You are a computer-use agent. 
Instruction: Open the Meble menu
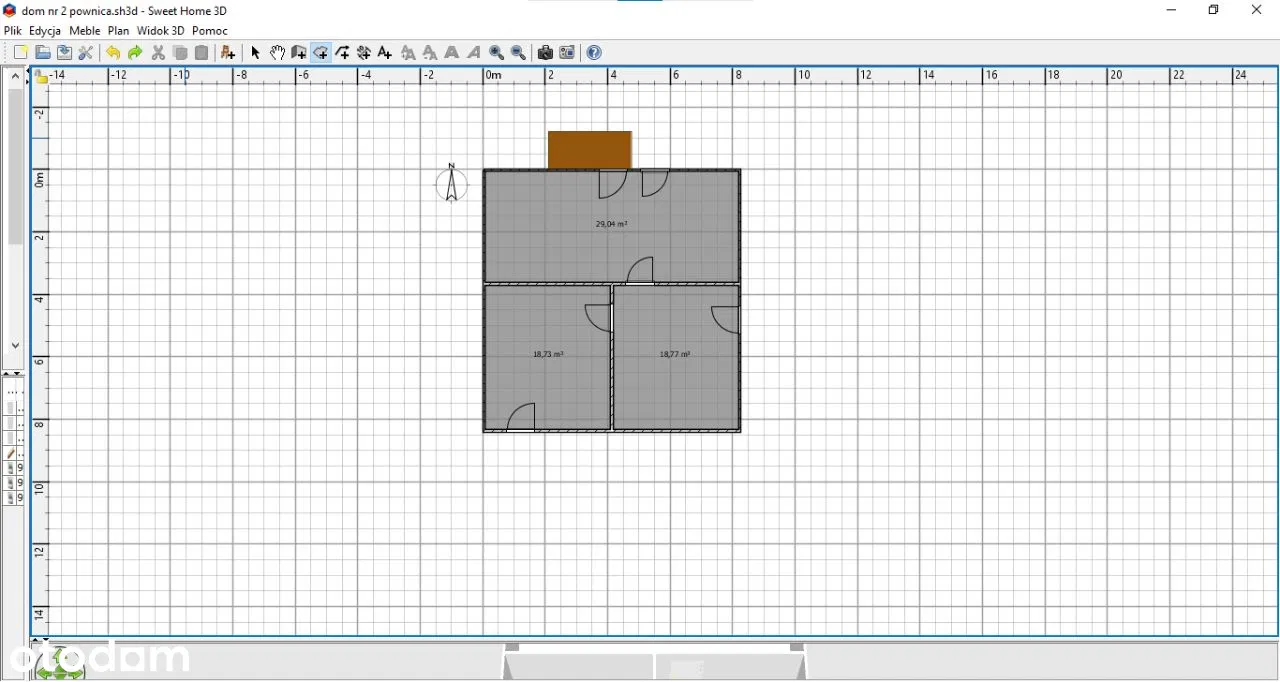tap(84, 31)
